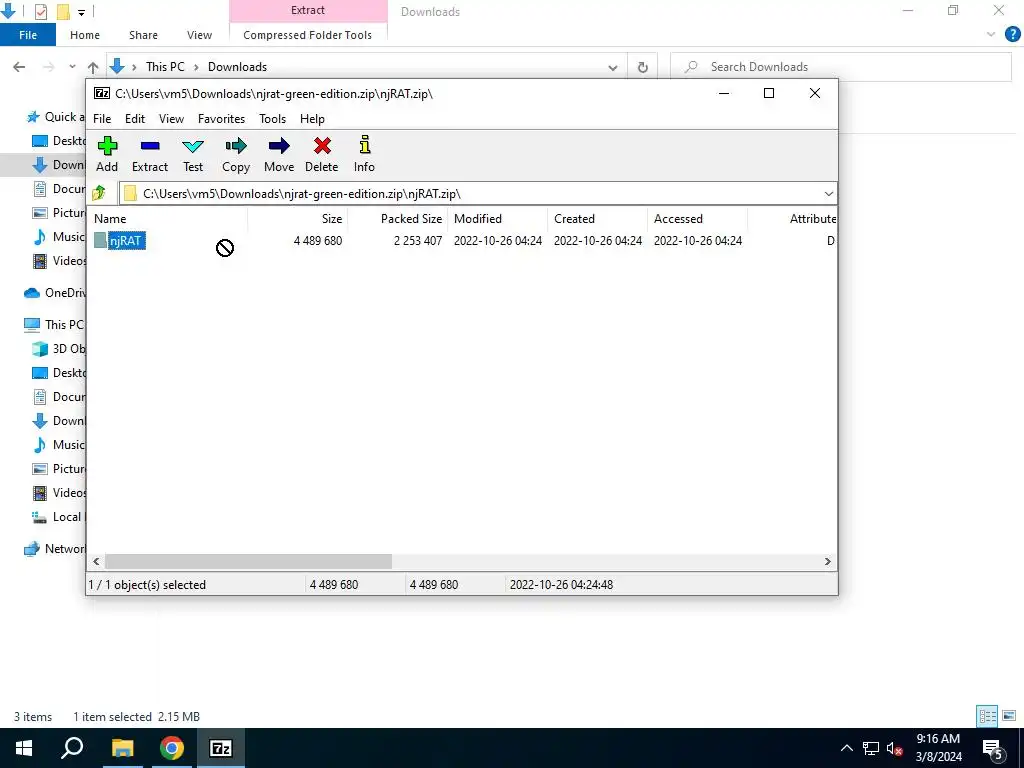Image resolution: width=1024 pixels, height=768 pixels.
Task: Open the Compressed Folder Tools tab
Action: pos(308,35)
